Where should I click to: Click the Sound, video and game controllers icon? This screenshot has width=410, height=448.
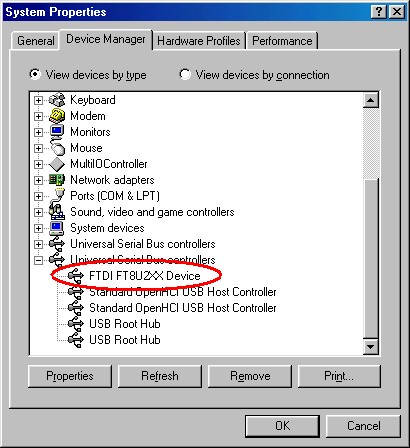(57, 212)
